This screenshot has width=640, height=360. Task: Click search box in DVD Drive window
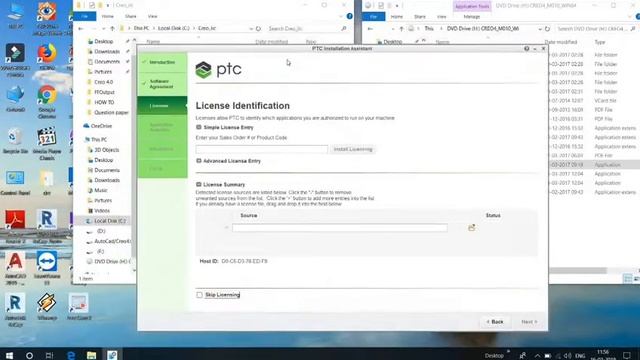click(596, 29)
